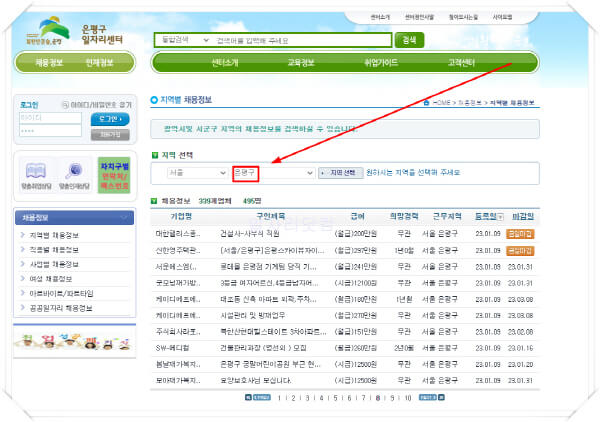Image resolution: width=600 pixels, height=422 pixels.
Task: Open the 은평구 district dropdown
Action: point(273,173)
